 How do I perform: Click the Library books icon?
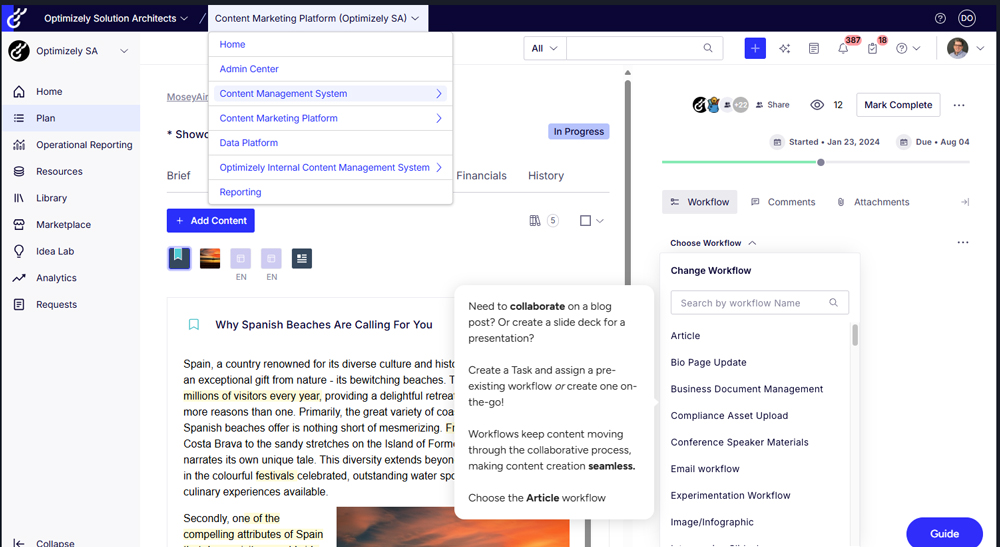[19, 198]
